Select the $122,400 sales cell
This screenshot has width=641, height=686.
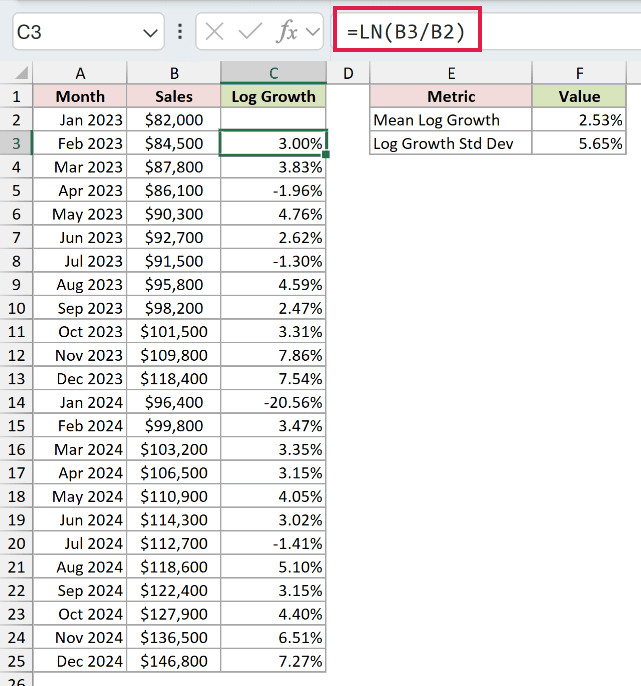174,590
